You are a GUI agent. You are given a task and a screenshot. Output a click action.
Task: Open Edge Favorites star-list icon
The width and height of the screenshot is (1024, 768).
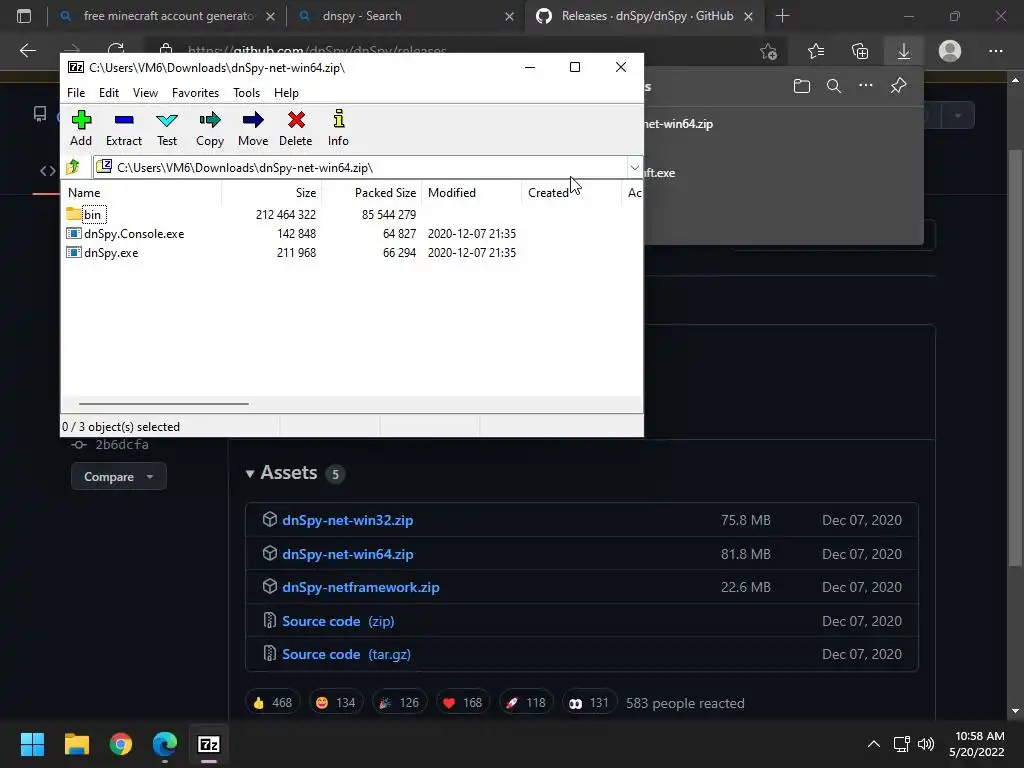pyautogui.click(x=816, y=51)
